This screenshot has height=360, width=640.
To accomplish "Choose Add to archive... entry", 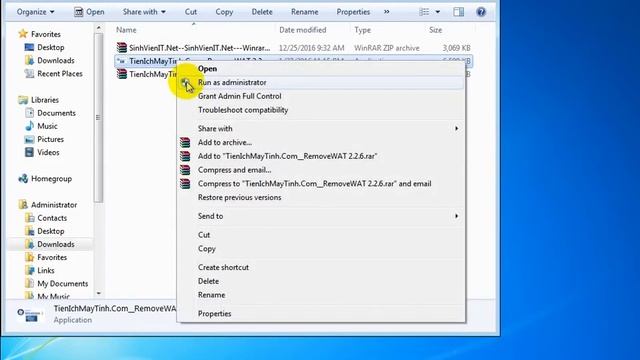I will (x=321, y=142).
